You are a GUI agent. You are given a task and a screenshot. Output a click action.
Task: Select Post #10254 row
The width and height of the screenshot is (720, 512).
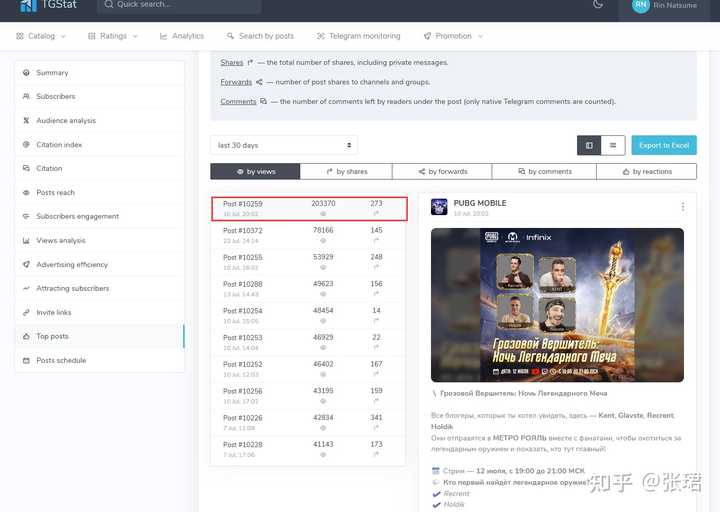click(308, 315)
